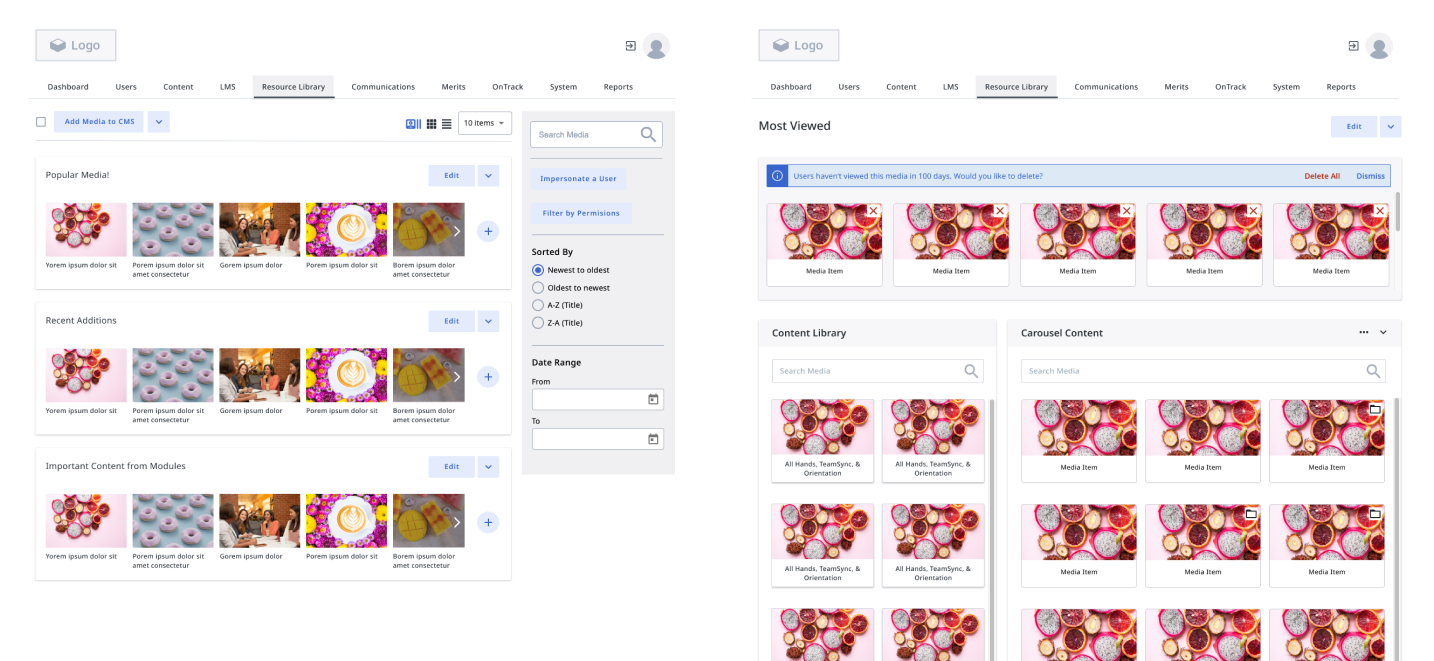Open the From date calendar picker
The image size is (1434, 661).
click(653, 399)
